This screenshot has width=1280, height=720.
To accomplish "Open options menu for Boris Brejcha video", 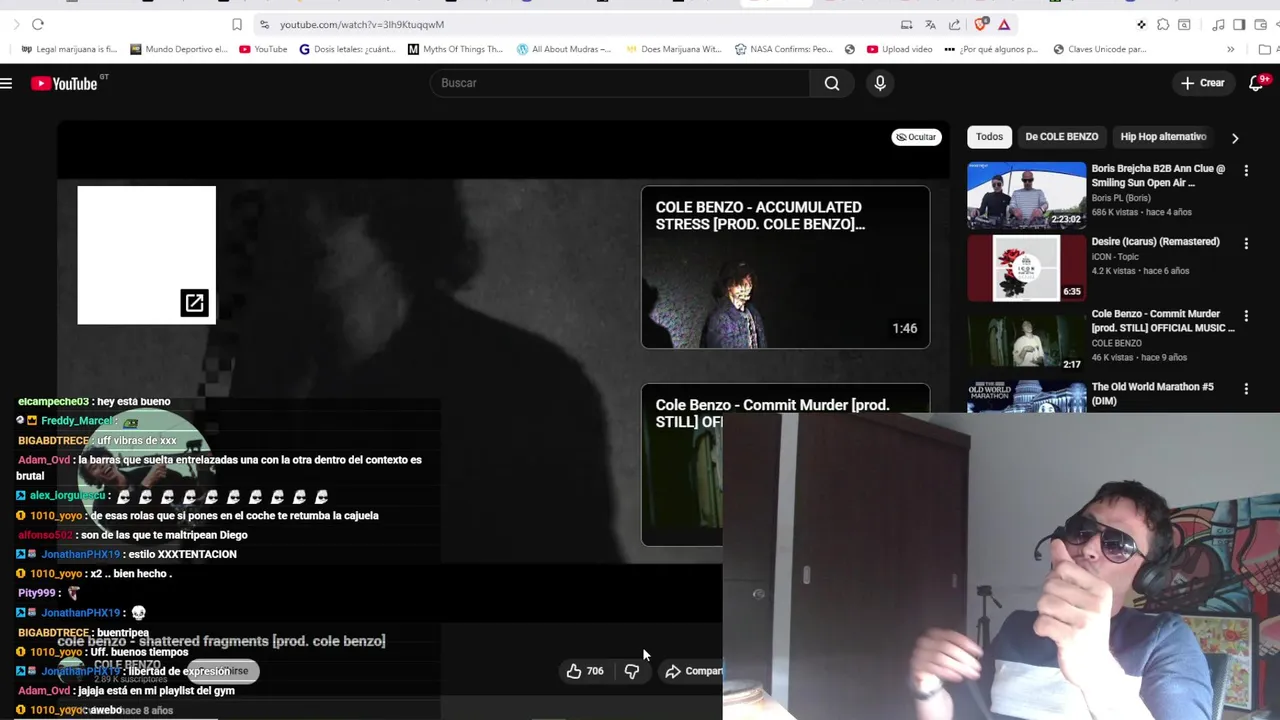I will 1246,171.
